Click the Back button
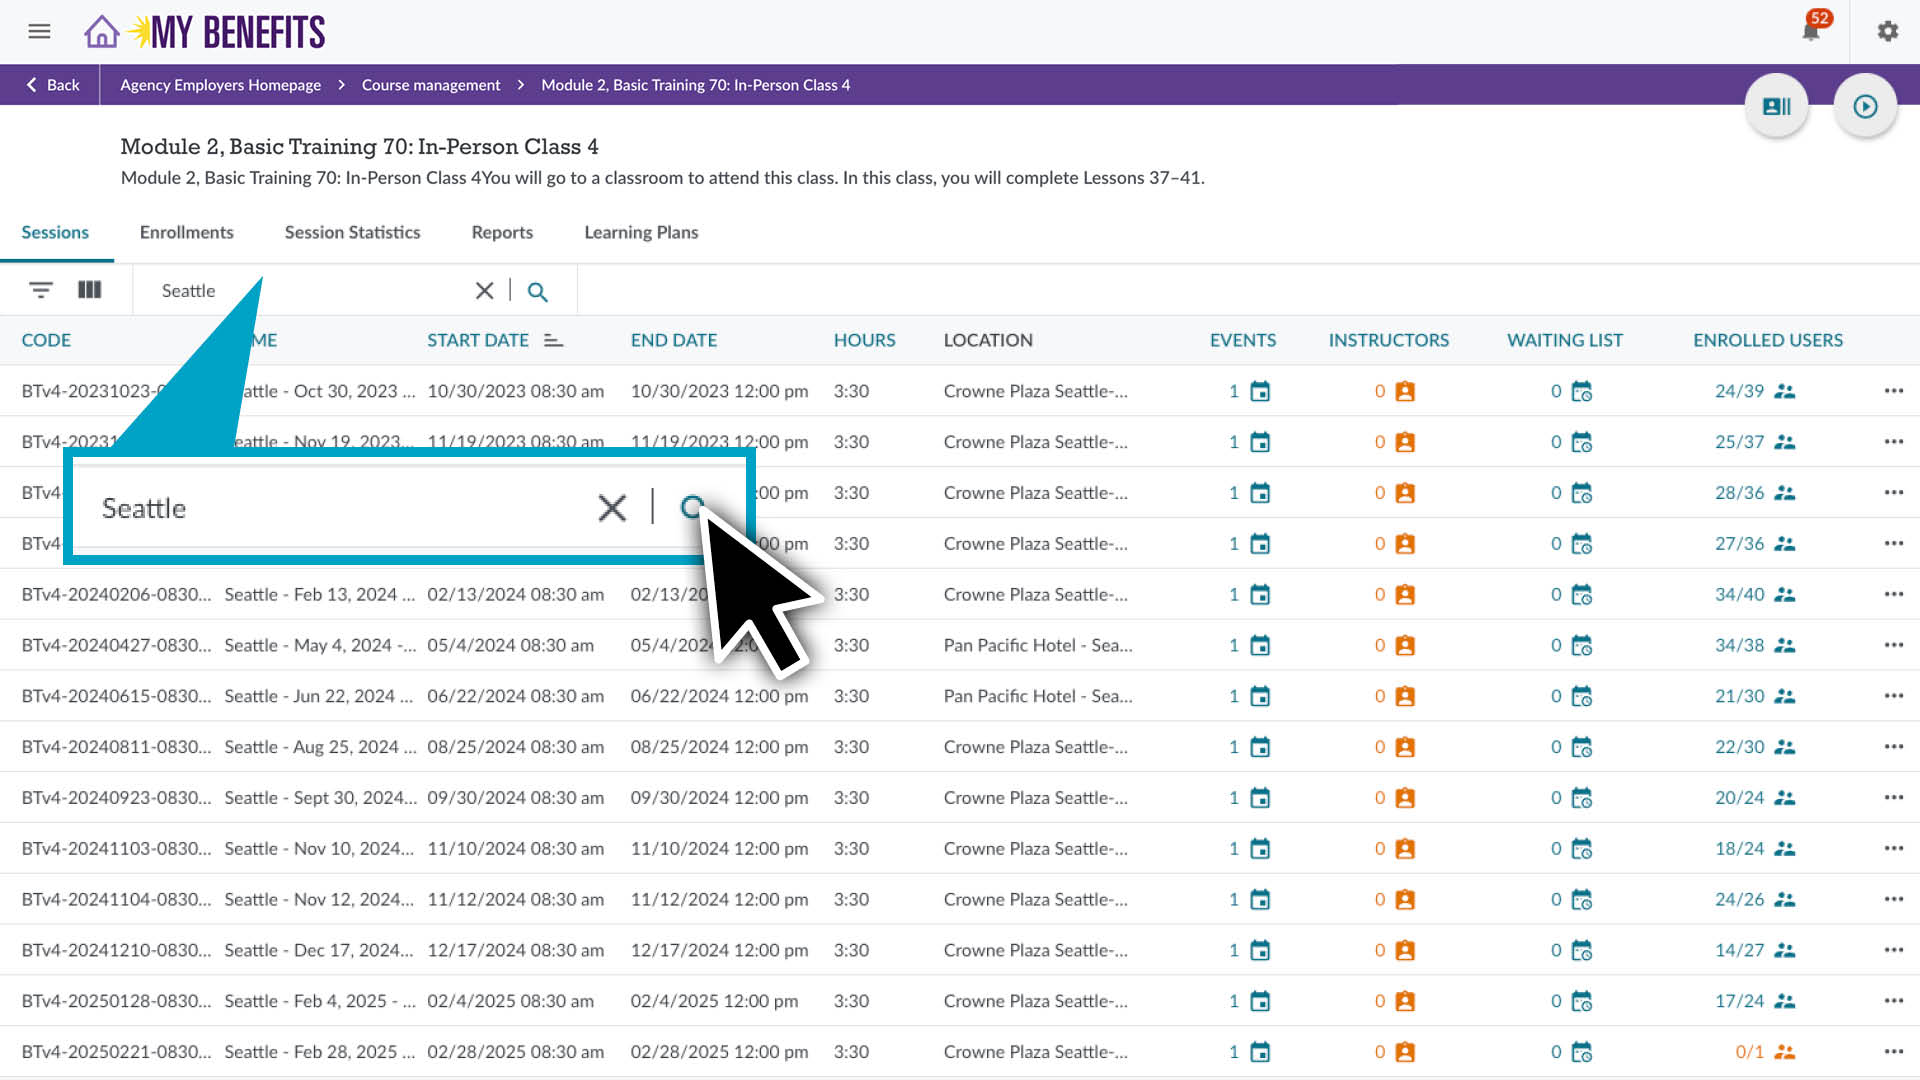Screen dimensions: 1920x1080 point(52,85)
